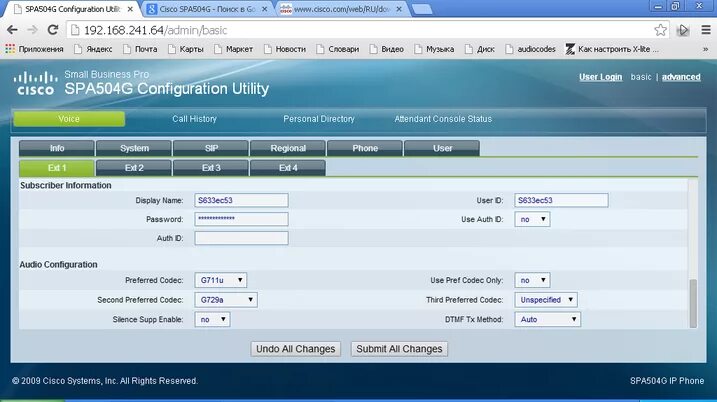This screenshot has width=717, height=402.
Task: Close the SPA504G Configuration Utility tab
Action: coord(130,9)
